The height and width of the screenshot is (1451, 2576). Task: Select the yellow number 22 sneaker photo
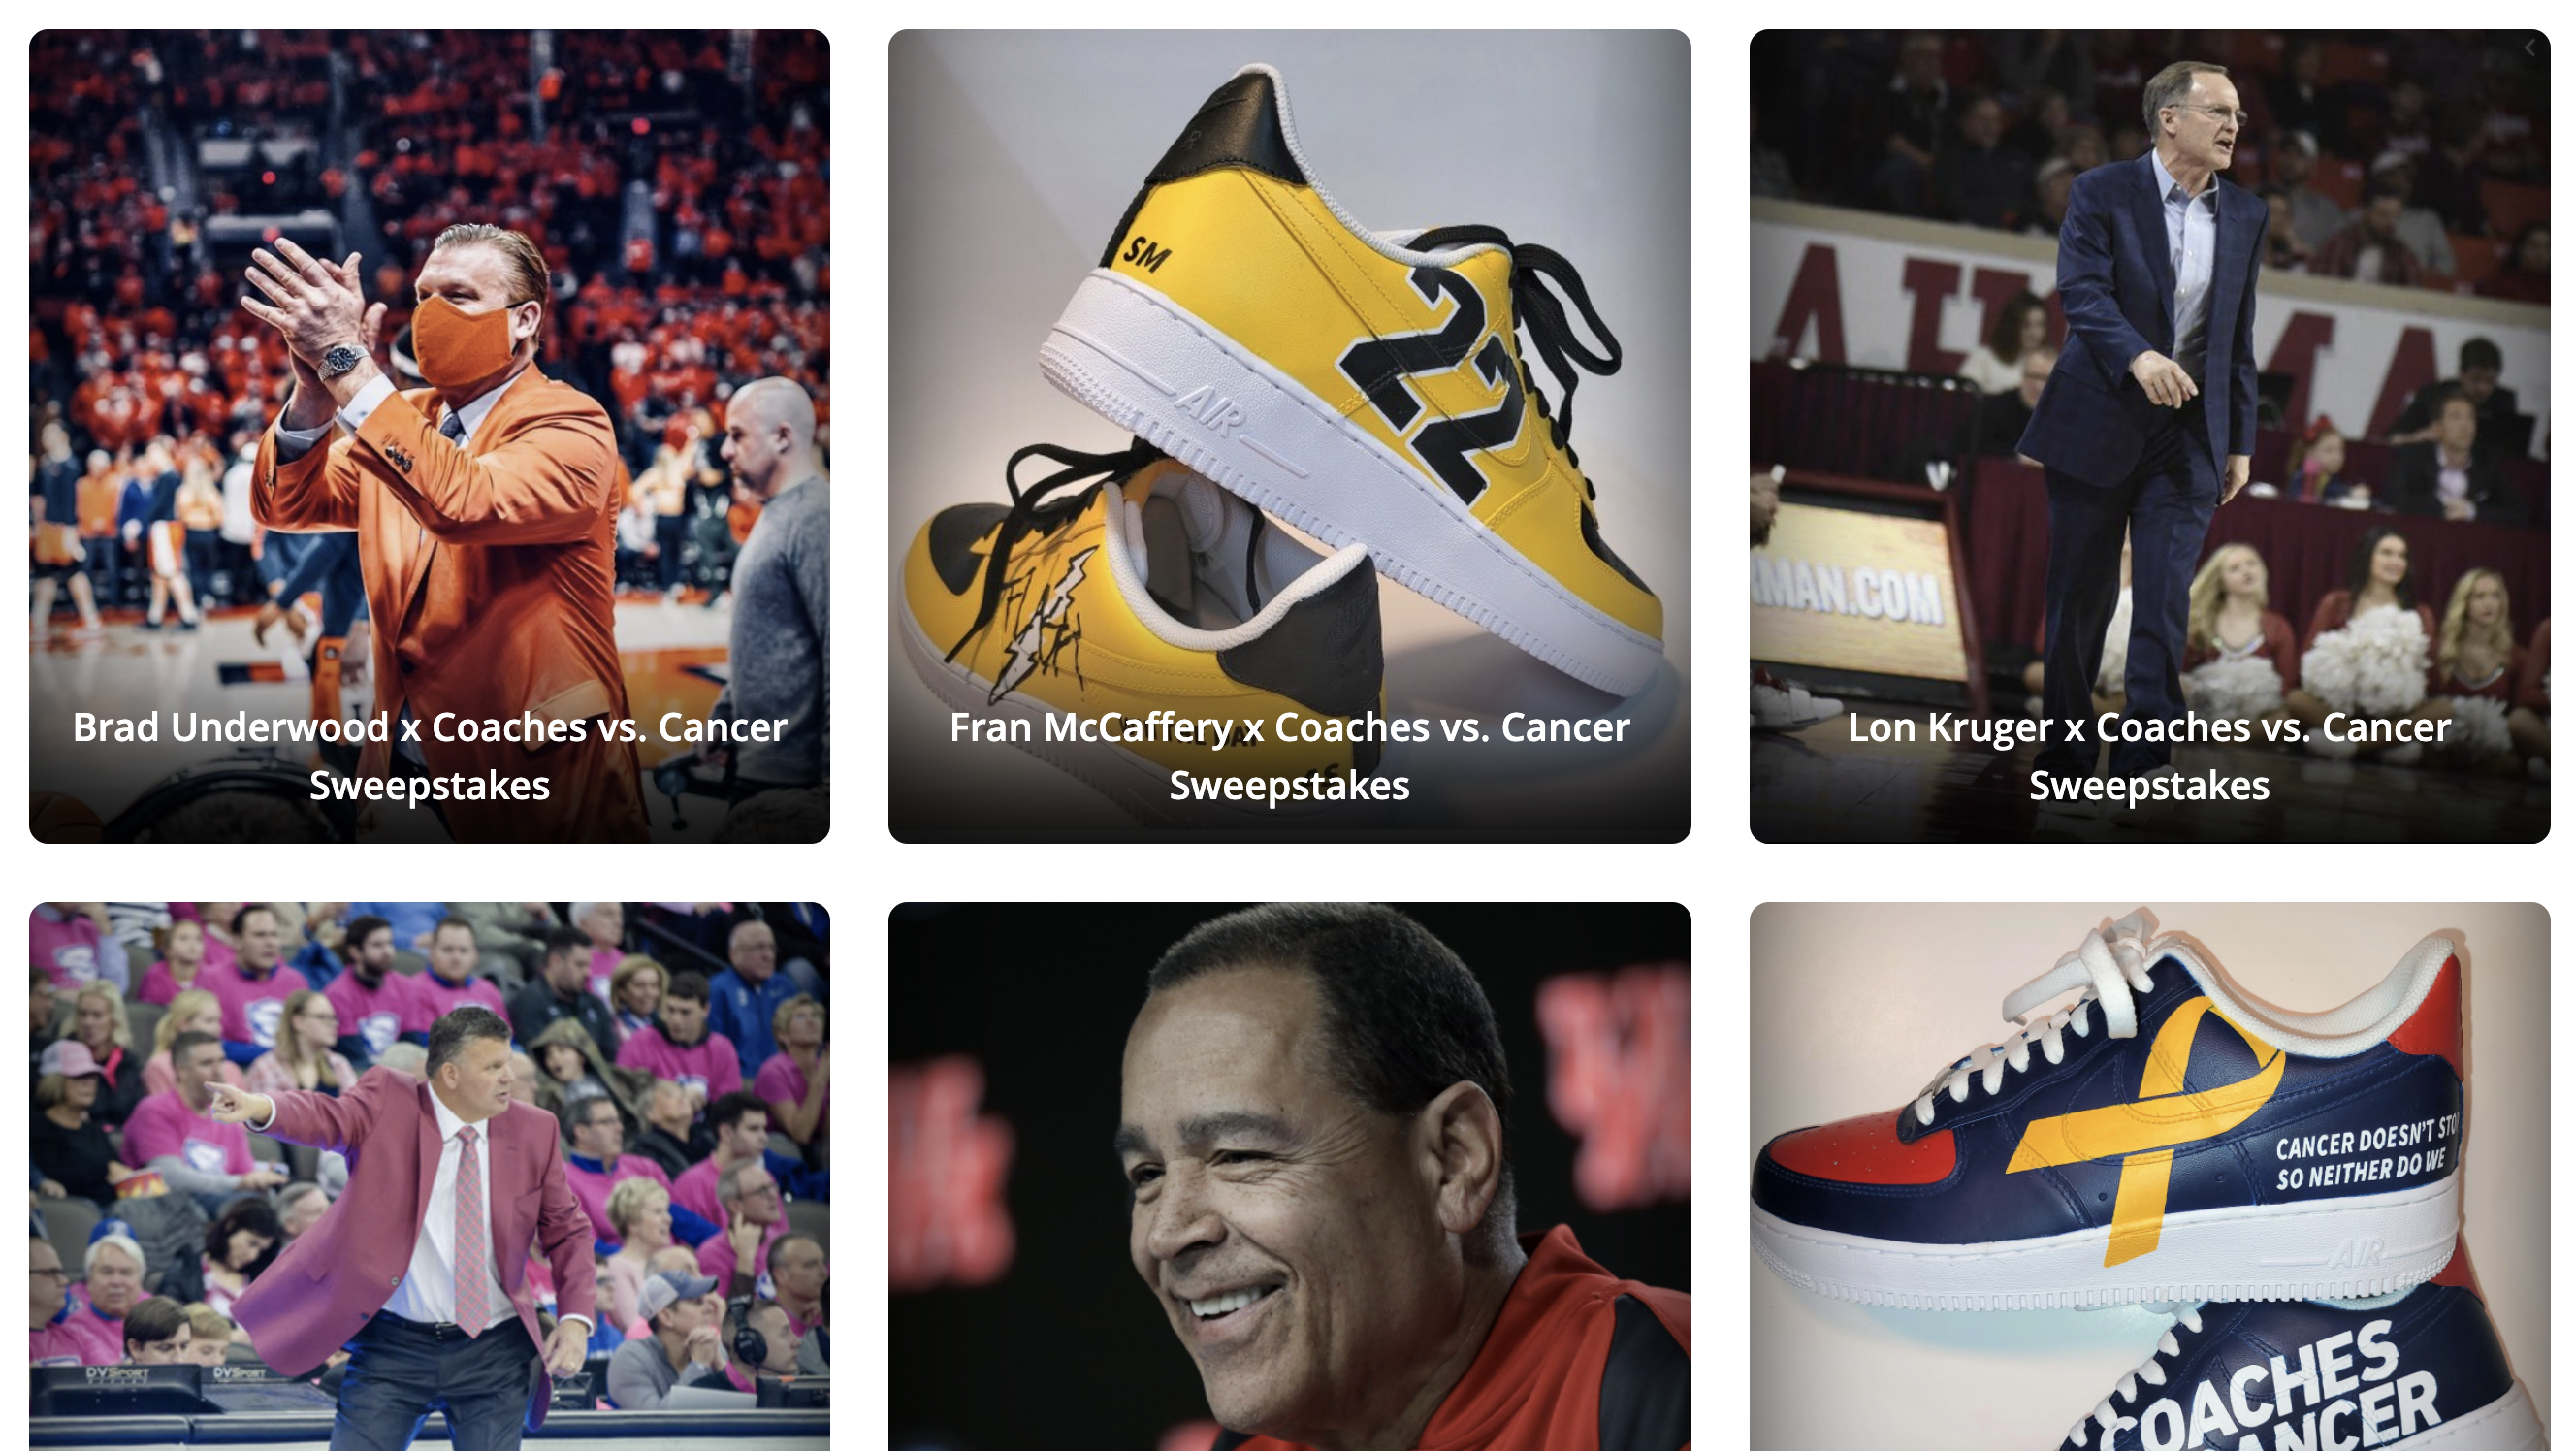[x=1289, y=436]
